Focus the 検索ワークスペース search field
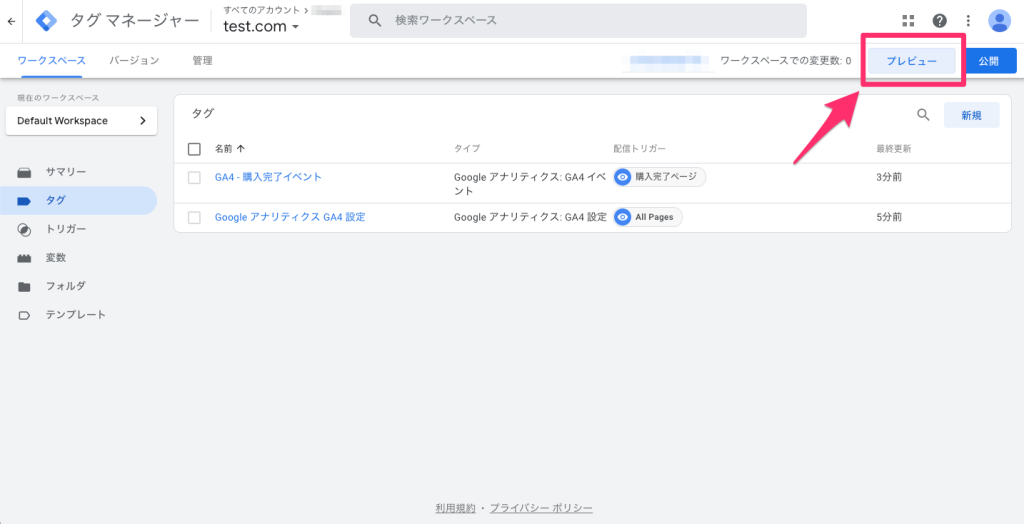The width and height of the screenshot is (1024, 524). [x=578, y=21]
